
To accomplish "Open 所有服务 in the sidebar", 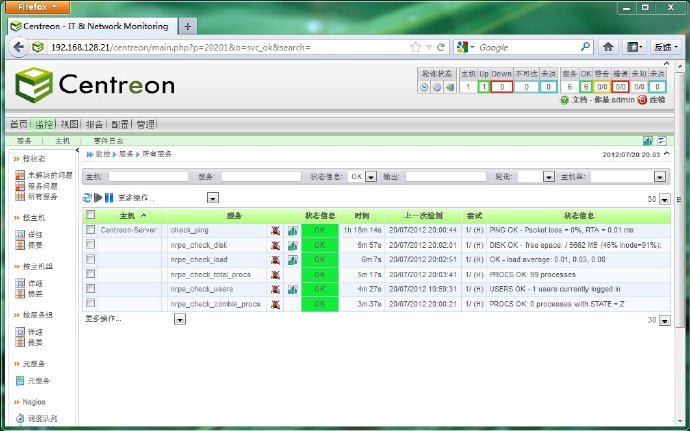I will point(43,197).
